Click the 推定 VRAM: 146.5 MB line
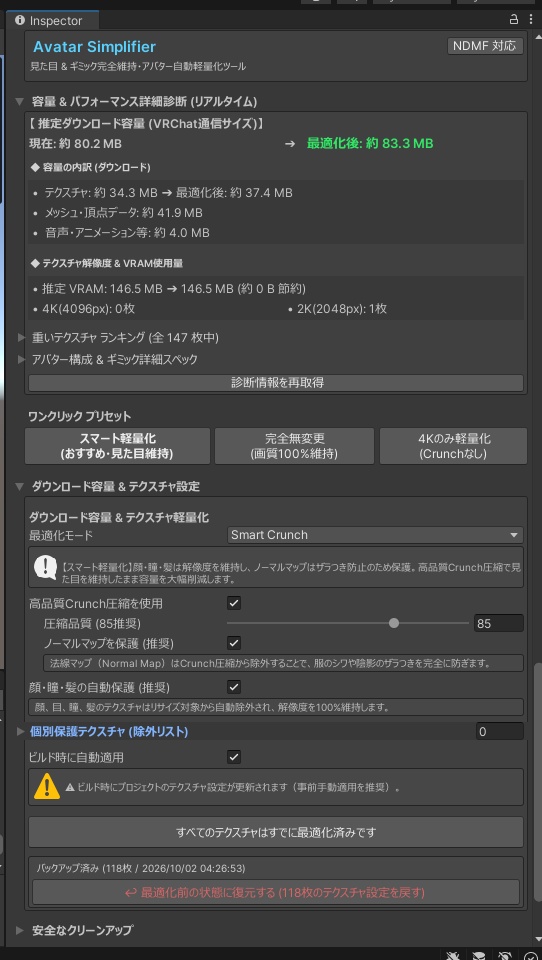542x960 pixels. [x=174, y=288]
